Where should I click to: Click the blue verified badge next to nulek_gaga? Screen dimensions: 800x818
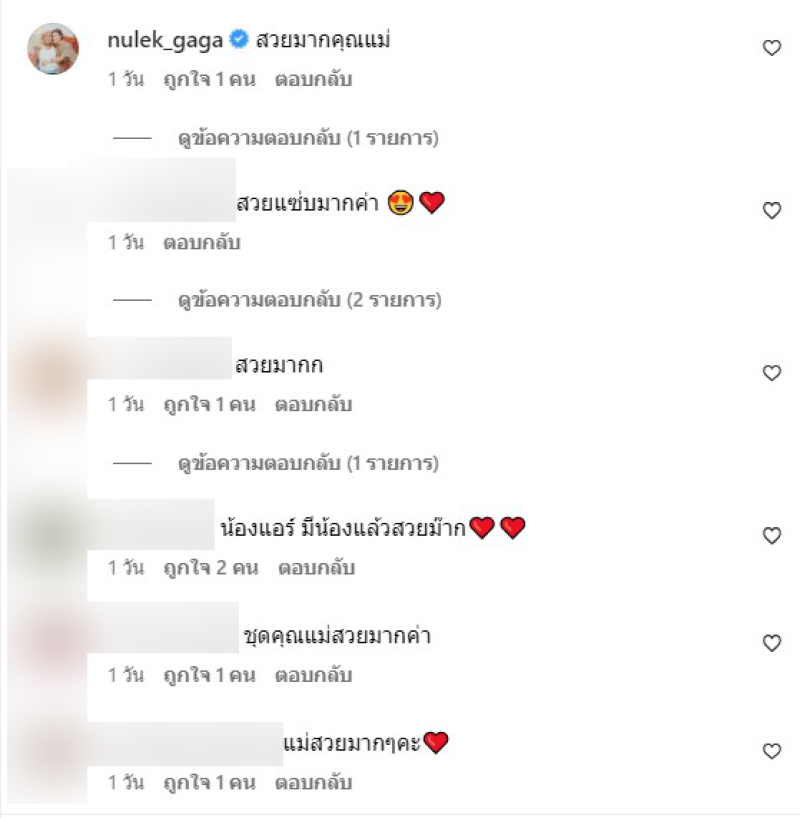click(x=239, y=40)
